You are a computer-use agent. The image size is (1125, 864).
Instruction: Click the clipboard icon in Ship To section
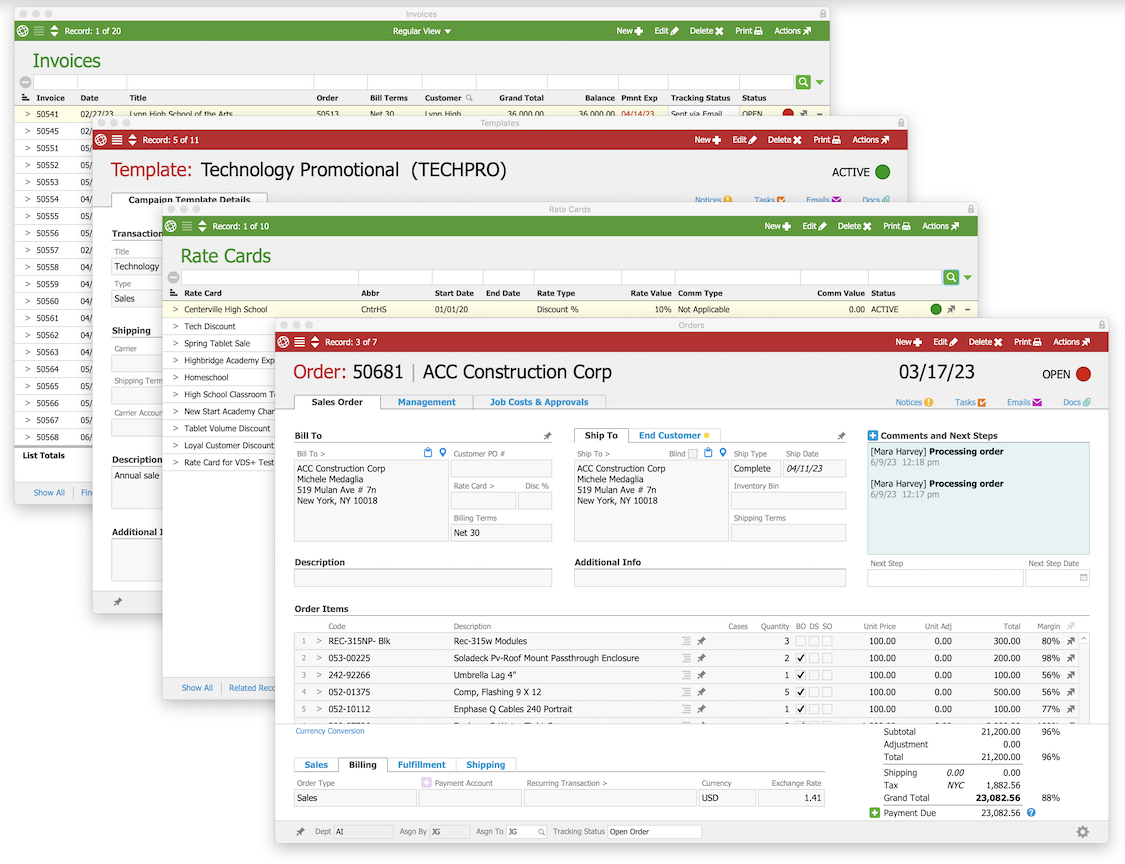[708, 453]
